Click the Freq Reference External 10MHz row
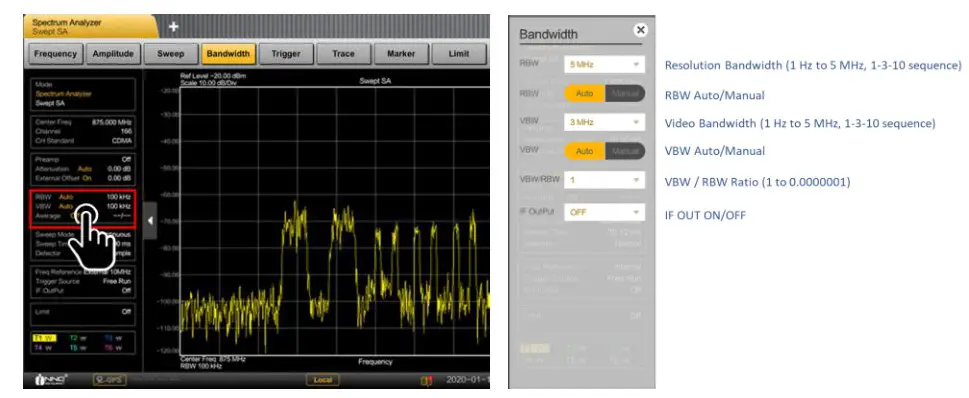 coord(83,272)
